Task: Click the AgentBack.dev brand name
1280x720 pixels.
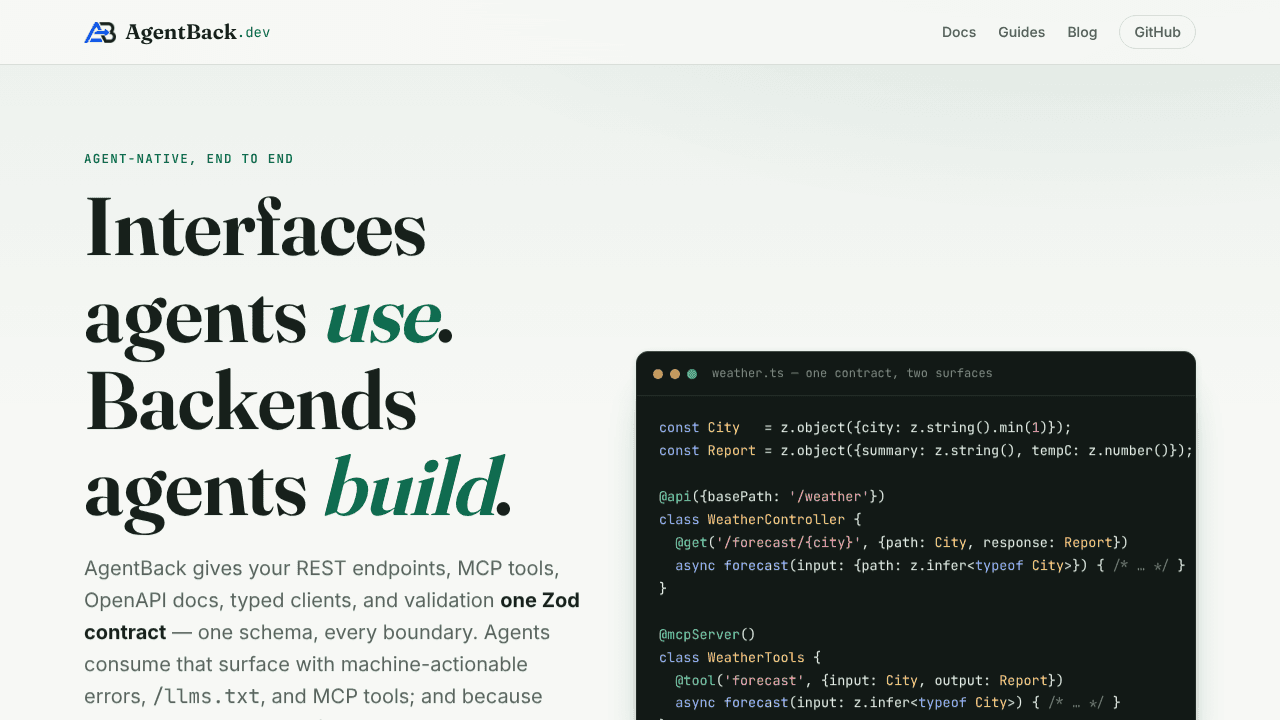Action: coord(198,32)
